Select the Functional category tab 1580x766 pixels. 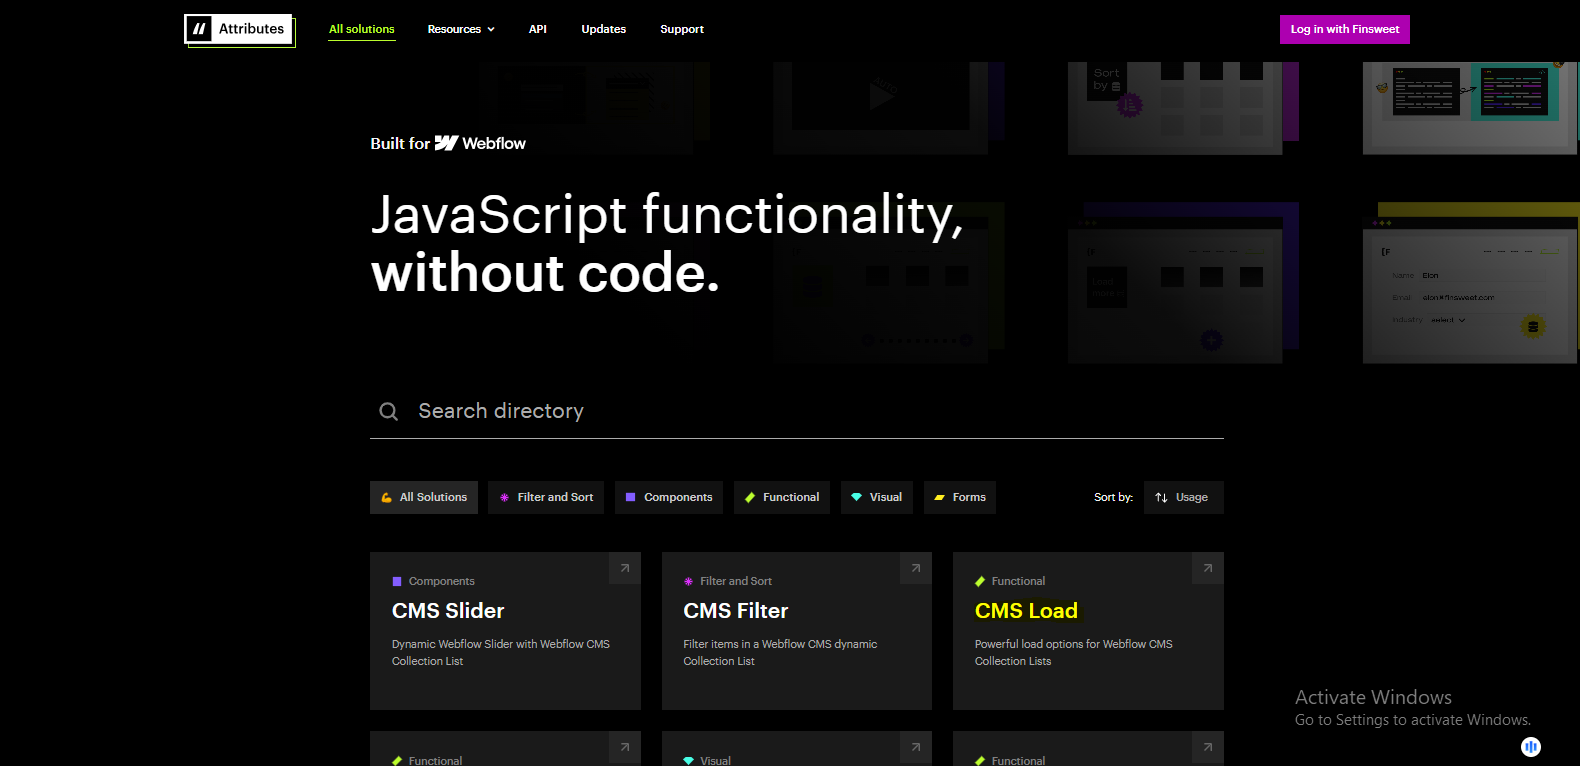coord(782,497)
